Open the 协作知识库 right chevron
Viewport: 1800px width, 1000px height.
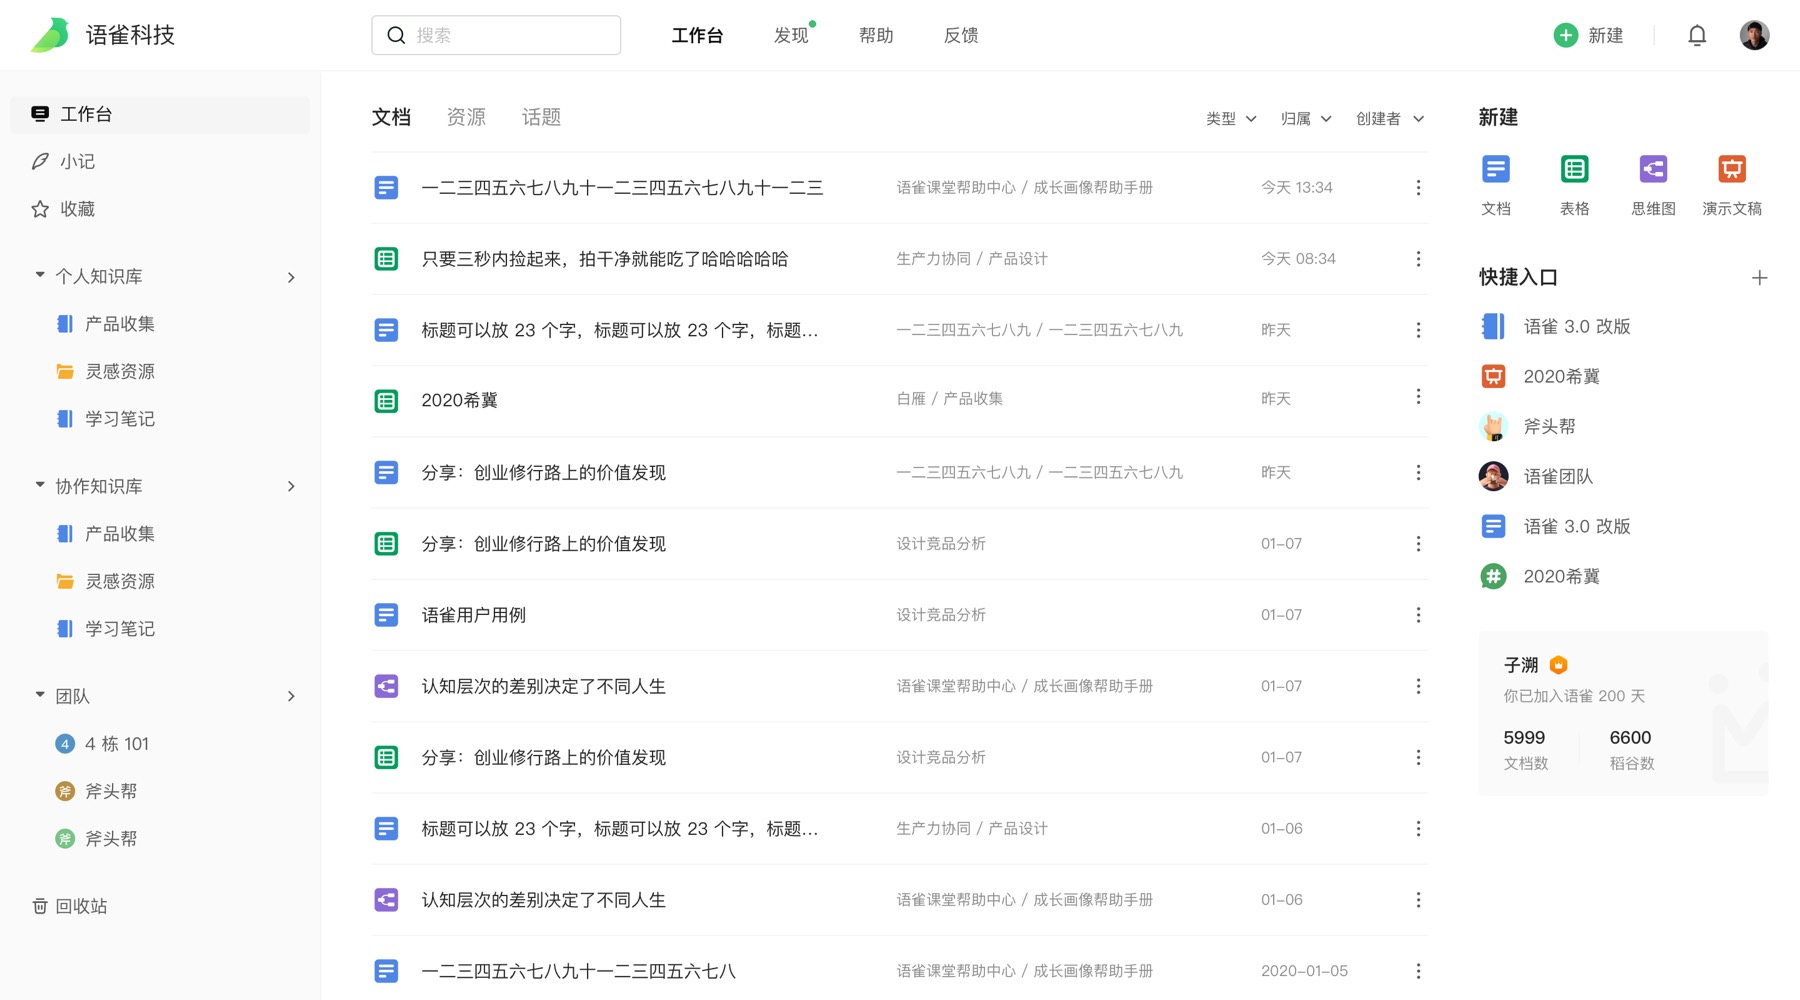tap(291, 486)
